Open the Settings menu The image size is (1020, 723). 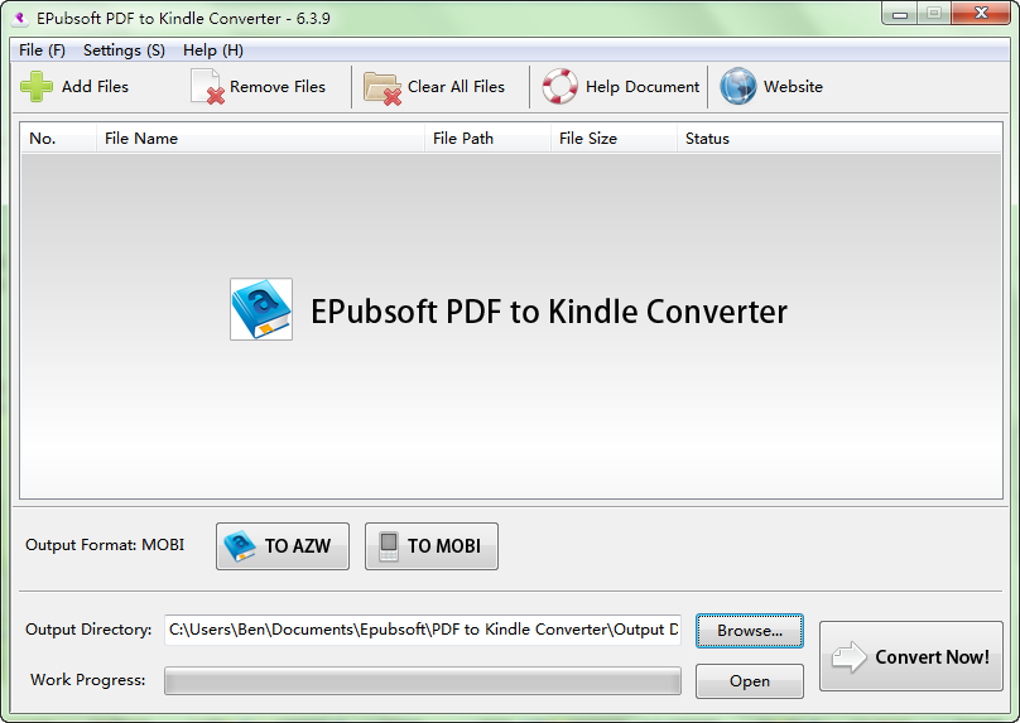pos(123,50)
